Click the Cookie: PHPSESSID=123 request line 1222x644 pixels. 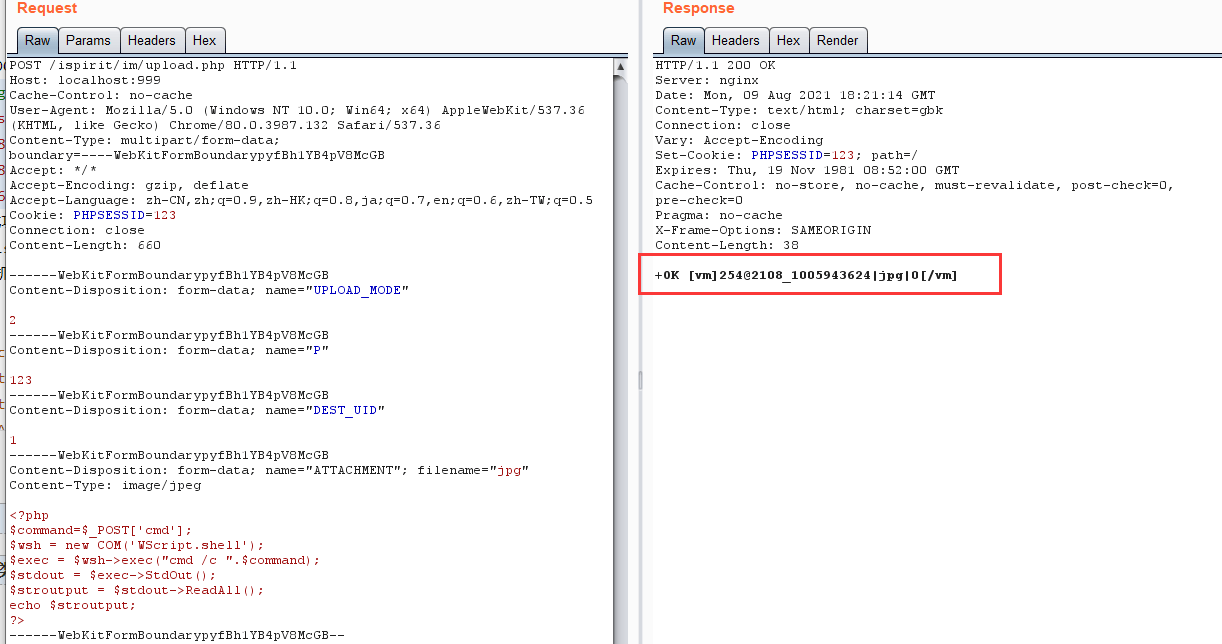[x=93, y=215]
